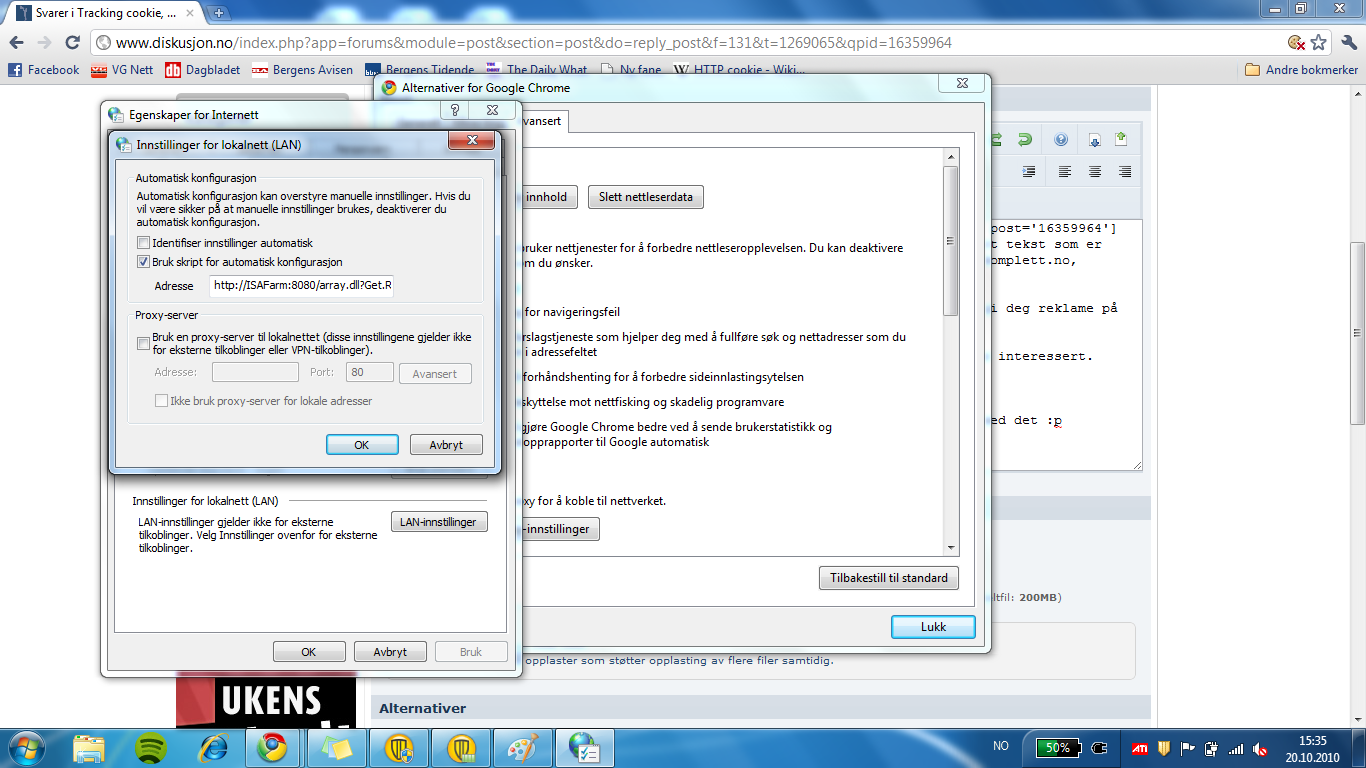Open Internet Explorer from the taskbar

tap(212, 747)
